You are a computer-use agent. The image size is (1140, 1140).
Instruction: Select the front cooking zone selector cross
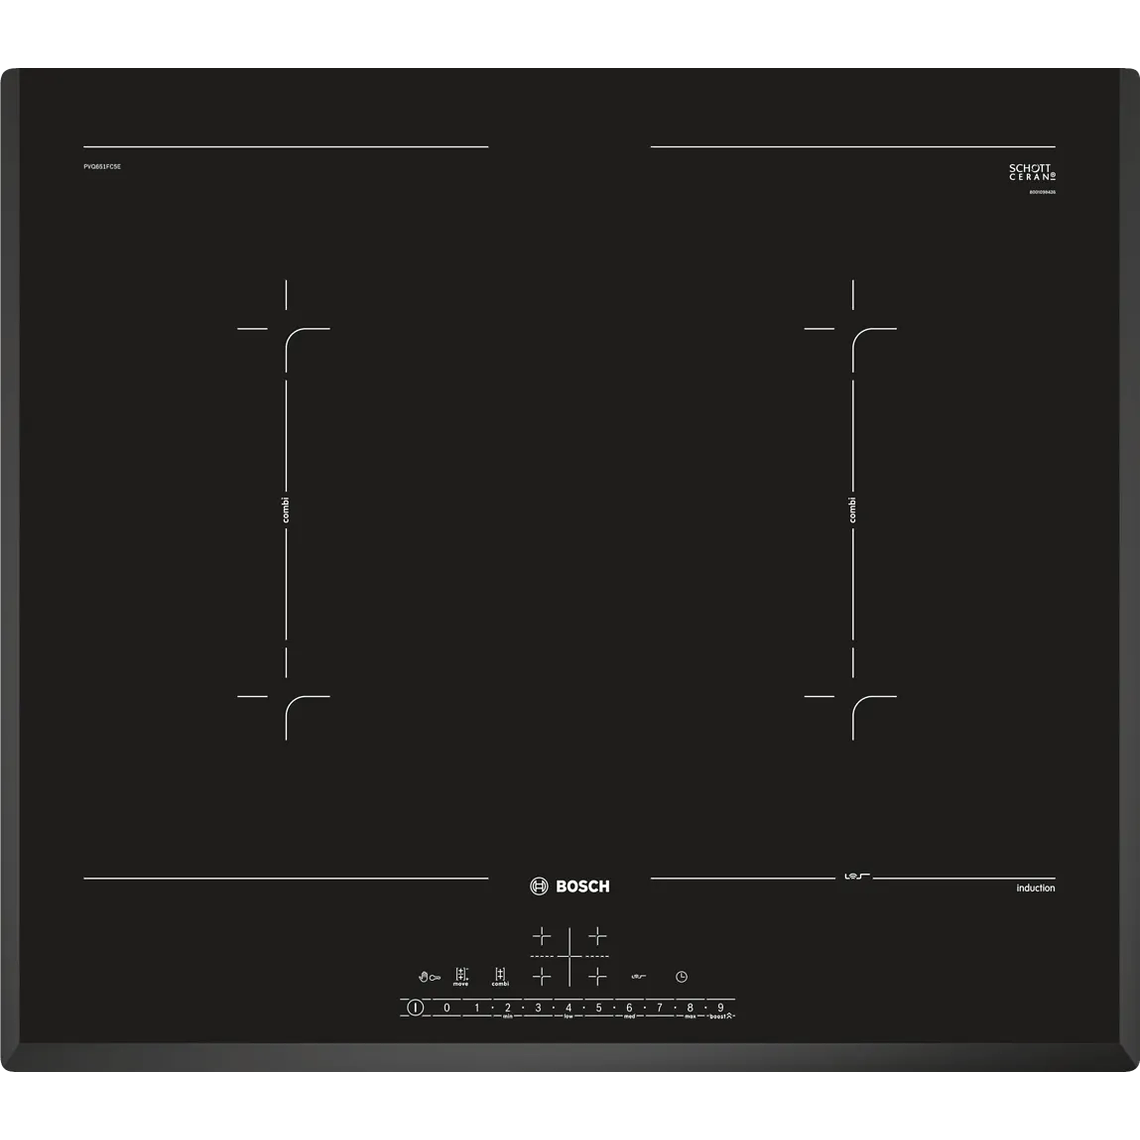[540, 977]
